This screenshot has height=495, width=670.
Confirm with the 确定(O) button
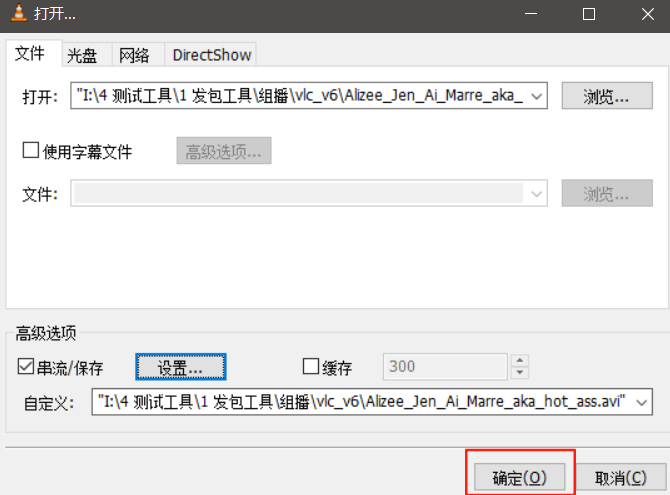pos(520,477)
